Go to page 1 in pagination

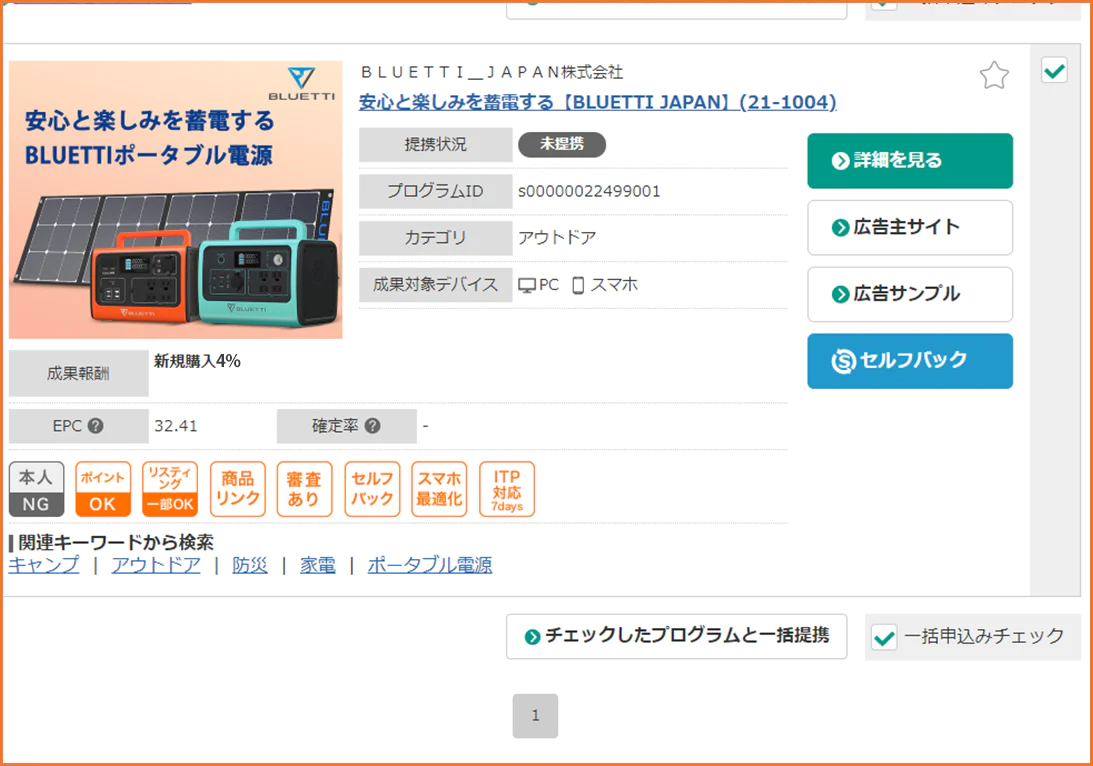coord(535,716)
